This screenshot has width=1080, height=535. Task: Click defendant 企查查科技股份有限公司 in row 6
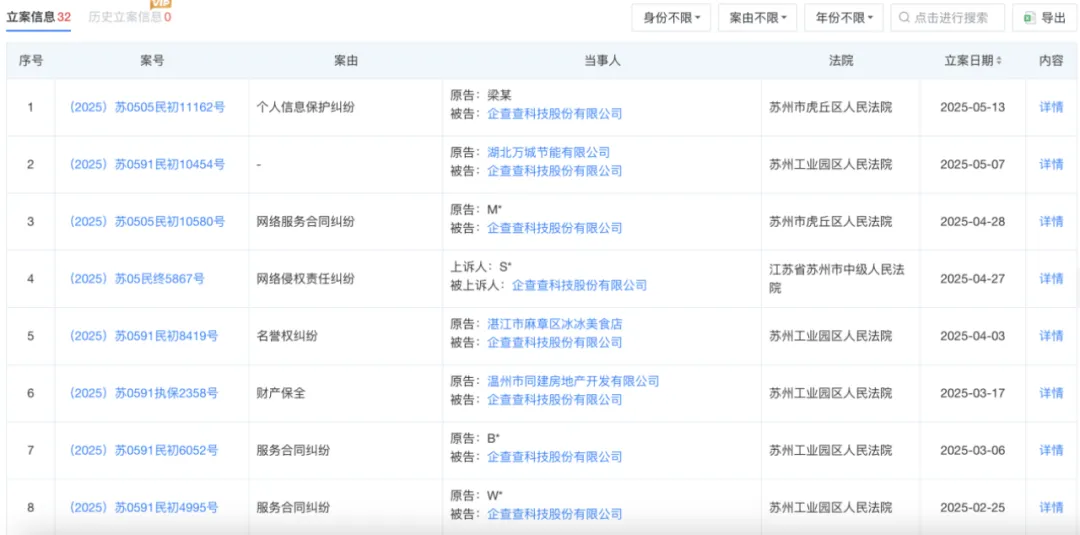click(554, 399)
